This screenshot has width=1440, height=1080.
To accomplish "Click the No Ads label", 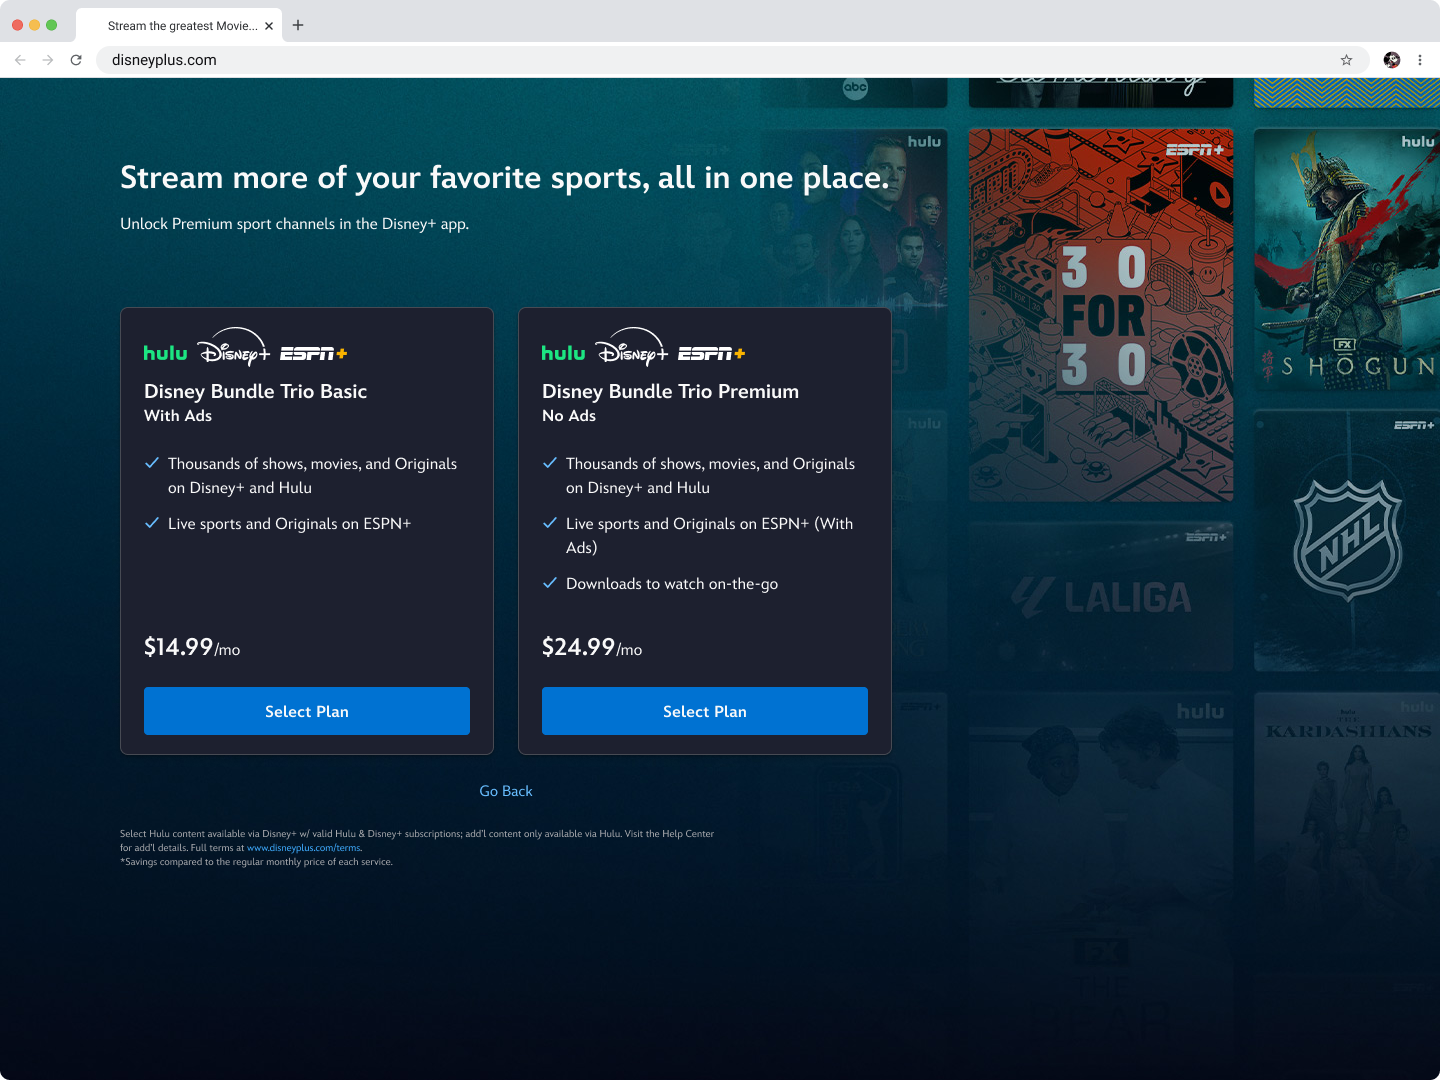I will [569, 416].
